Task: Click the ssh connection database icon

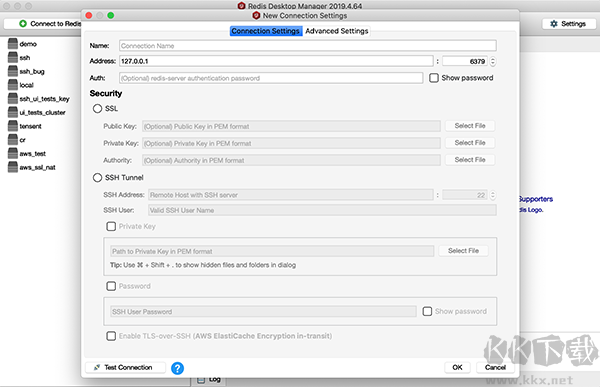Action: [13, 57]
